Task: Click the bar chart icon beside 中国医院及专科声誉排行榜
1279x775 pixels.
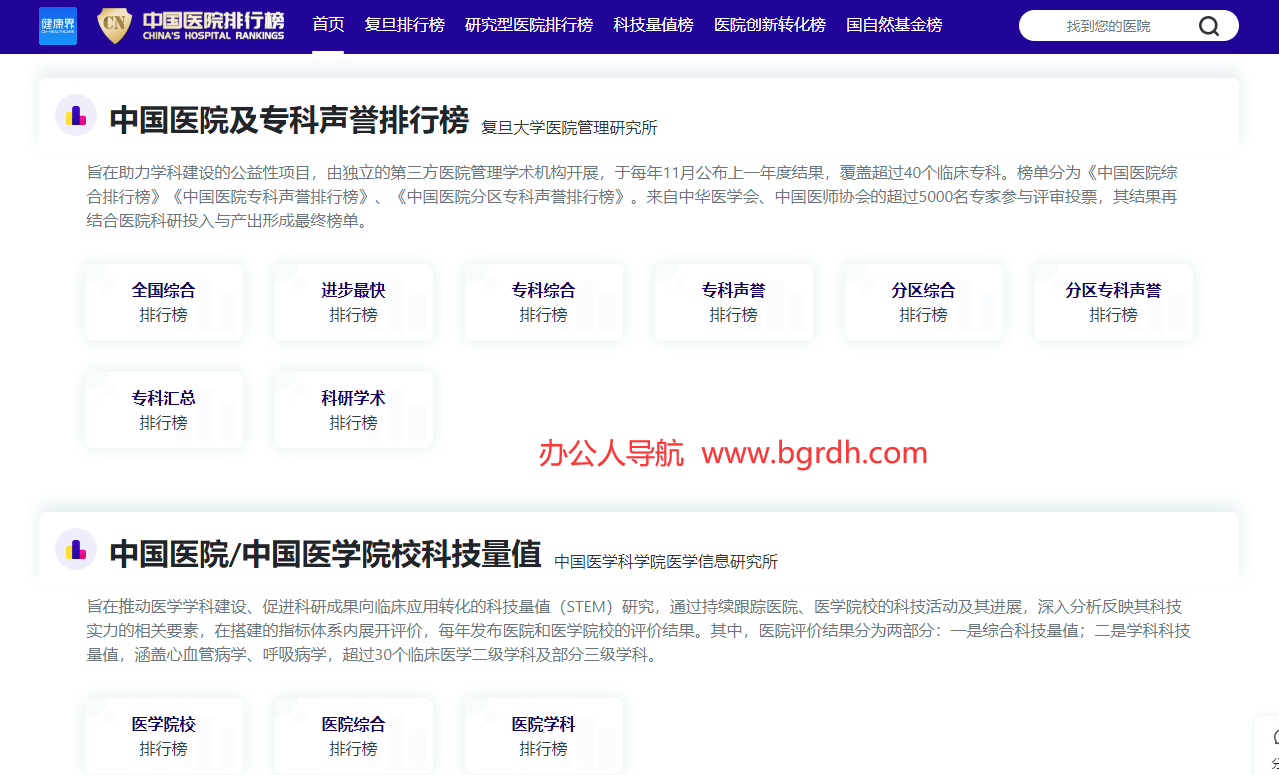Action: click(76, 116)
